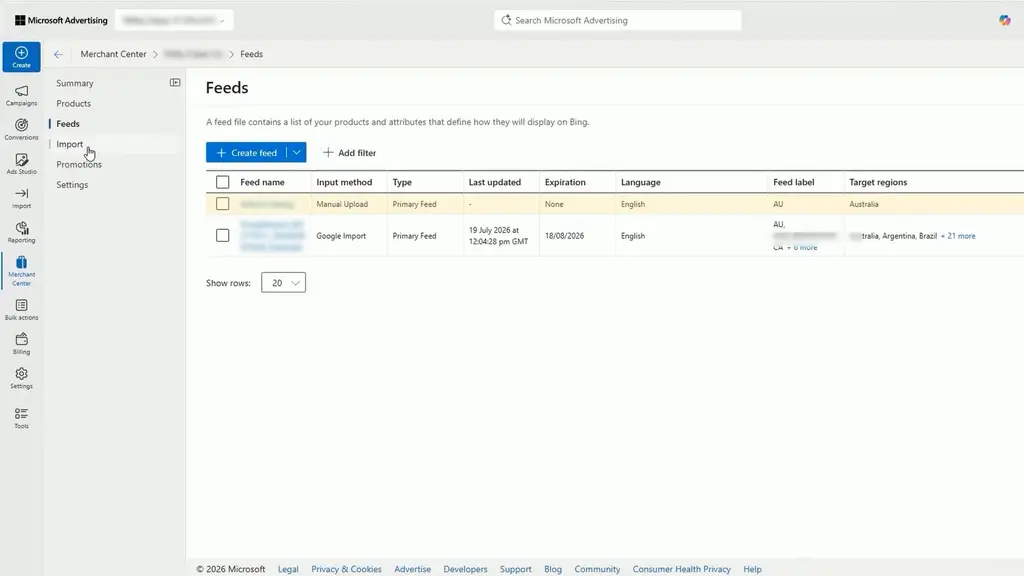Open the Blog footer link

552,569
